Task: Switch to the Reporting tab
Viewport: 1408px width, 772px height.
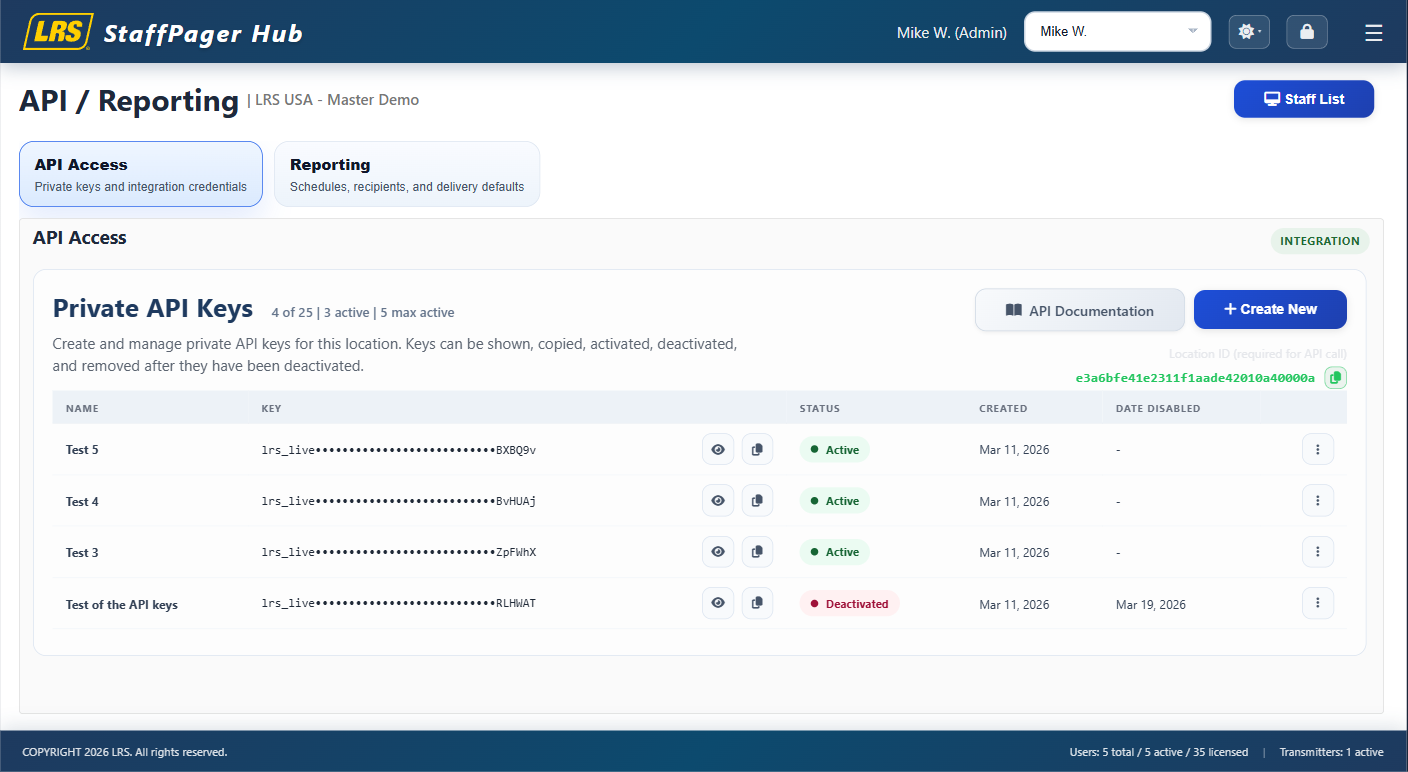Action: coord(406,173)
